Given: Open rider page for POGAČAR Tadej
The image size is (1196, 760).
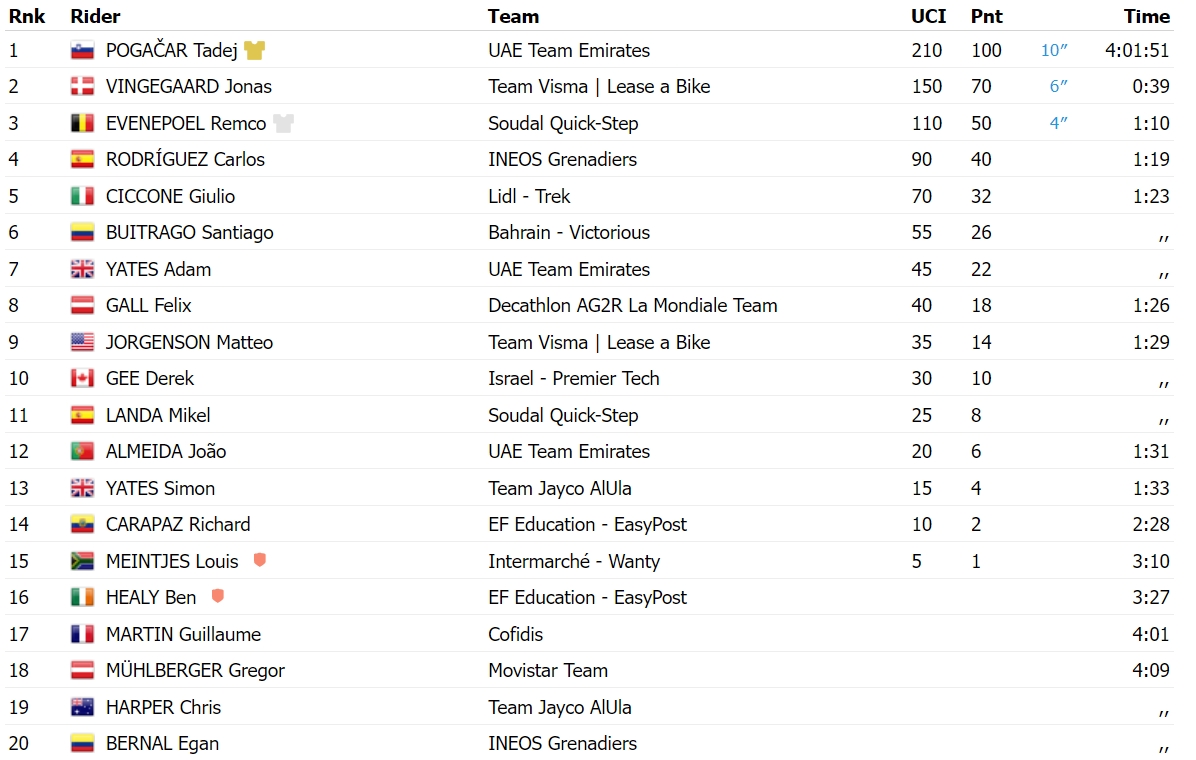Looking at the screenshot, I should coord(172,50).
